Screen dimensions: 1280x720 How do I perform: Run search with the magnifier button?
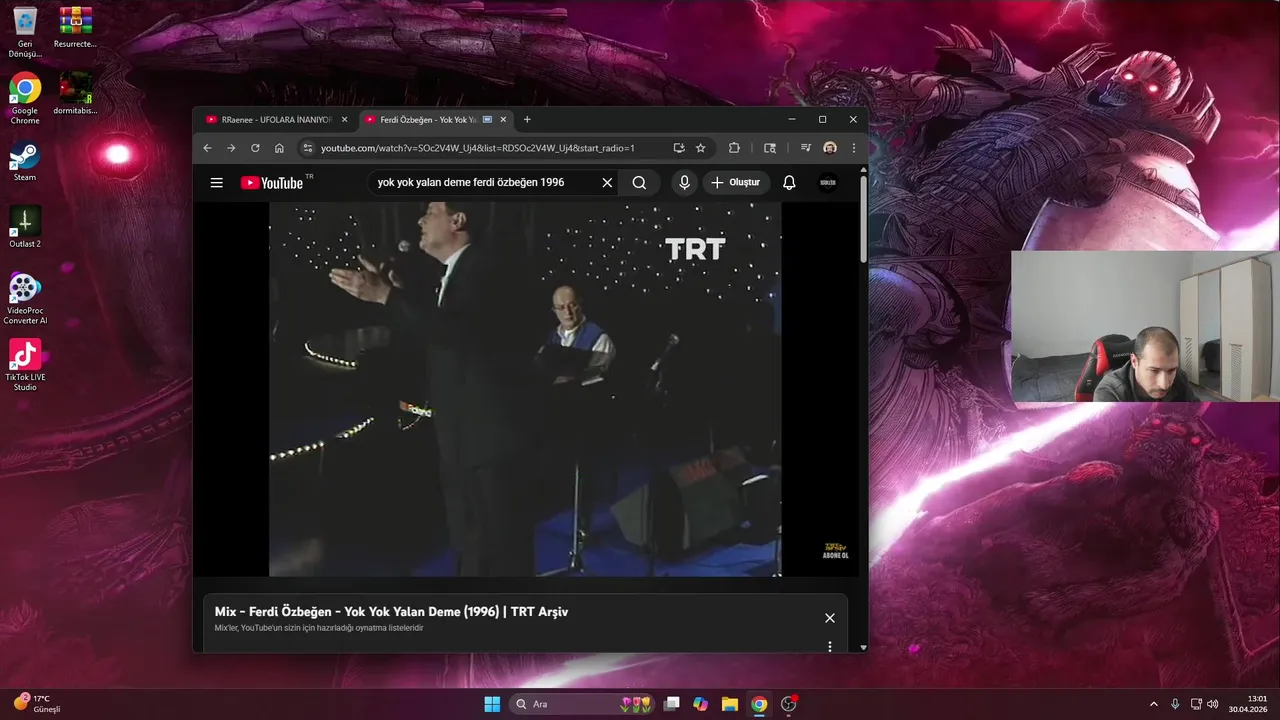[x=639, y=183]
